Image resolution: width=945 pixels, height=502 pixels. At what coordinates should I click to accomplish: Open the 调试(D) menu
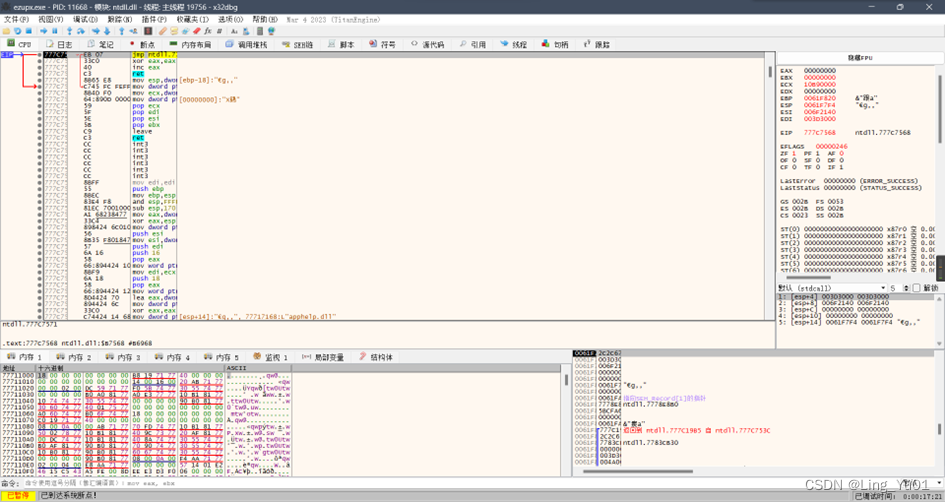click(x=86, y=19)
